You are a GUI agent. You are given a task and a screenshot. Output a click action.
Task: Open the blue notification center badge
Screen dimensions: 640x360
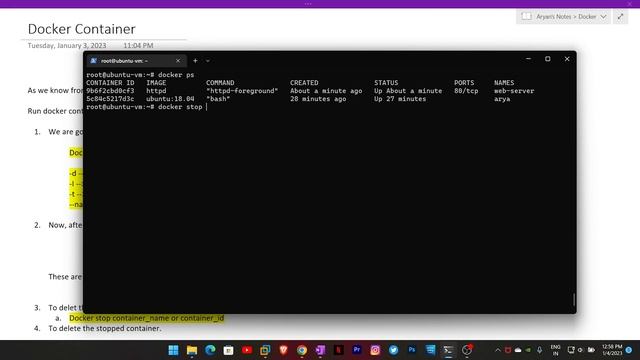[629, 350]
